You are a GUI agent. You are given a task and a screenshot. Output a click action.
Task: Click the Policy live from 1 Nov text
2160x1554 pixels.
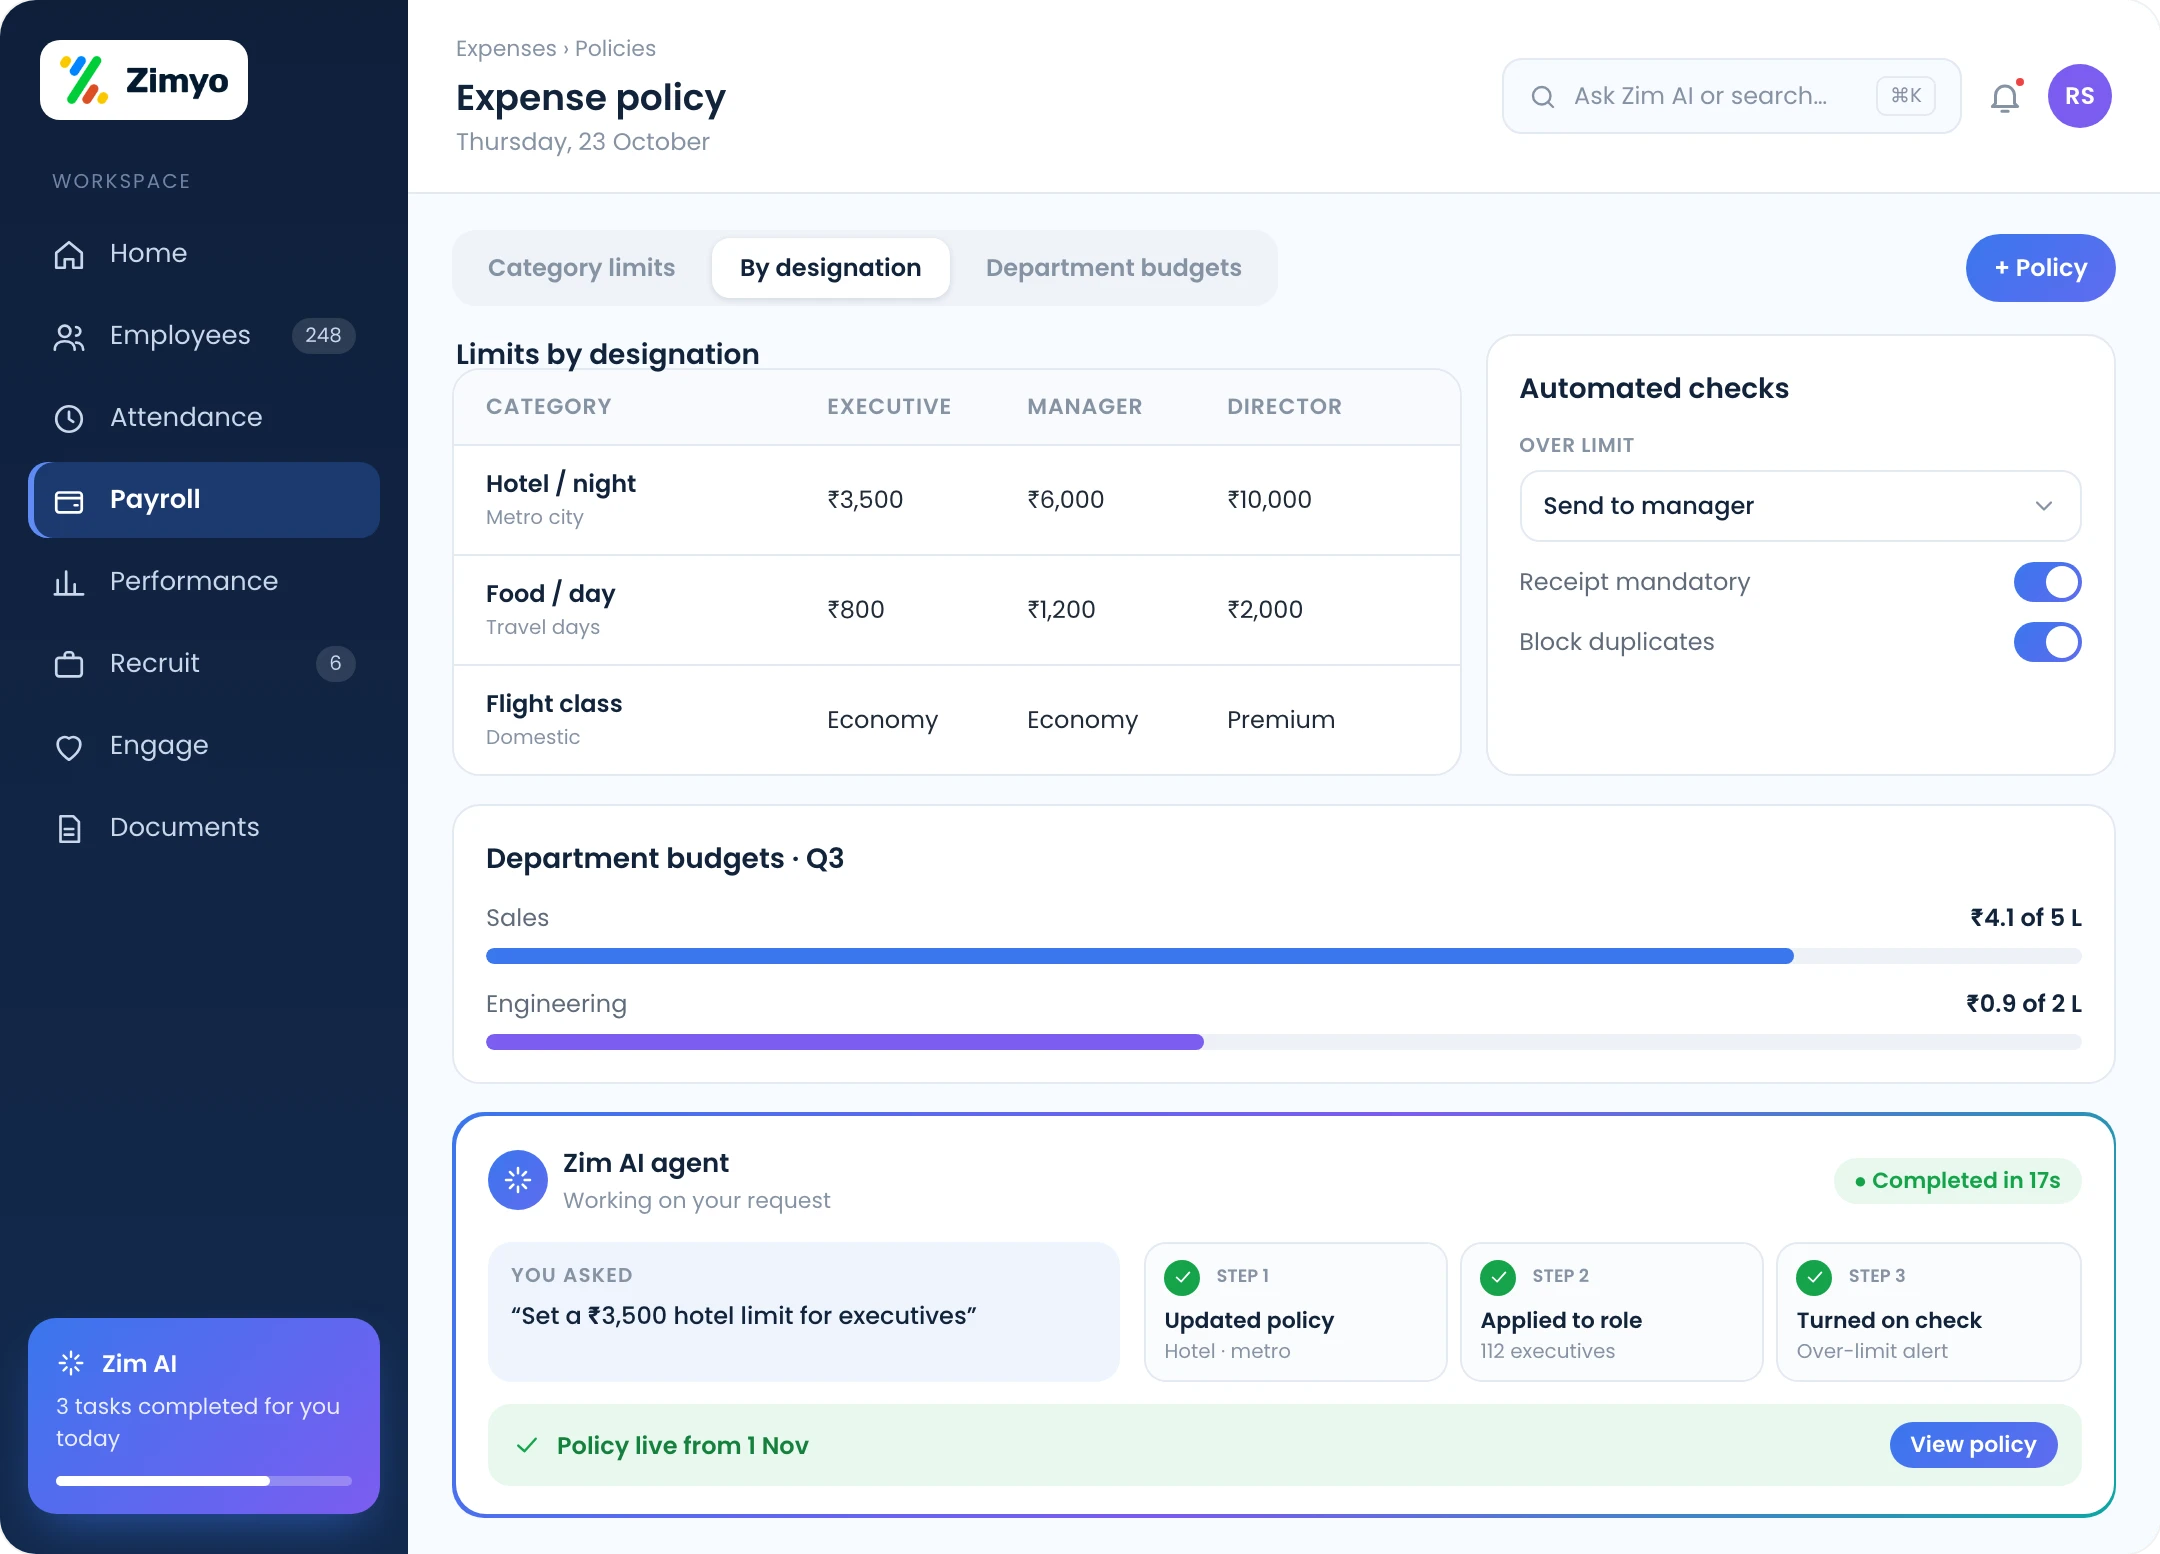[x=682, y=1446]
